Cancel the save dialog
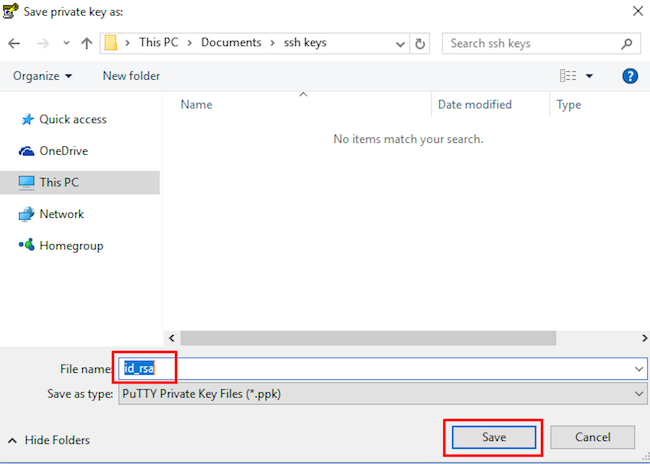The height and width of the screenshot is (464, 650). pos(592,437)
